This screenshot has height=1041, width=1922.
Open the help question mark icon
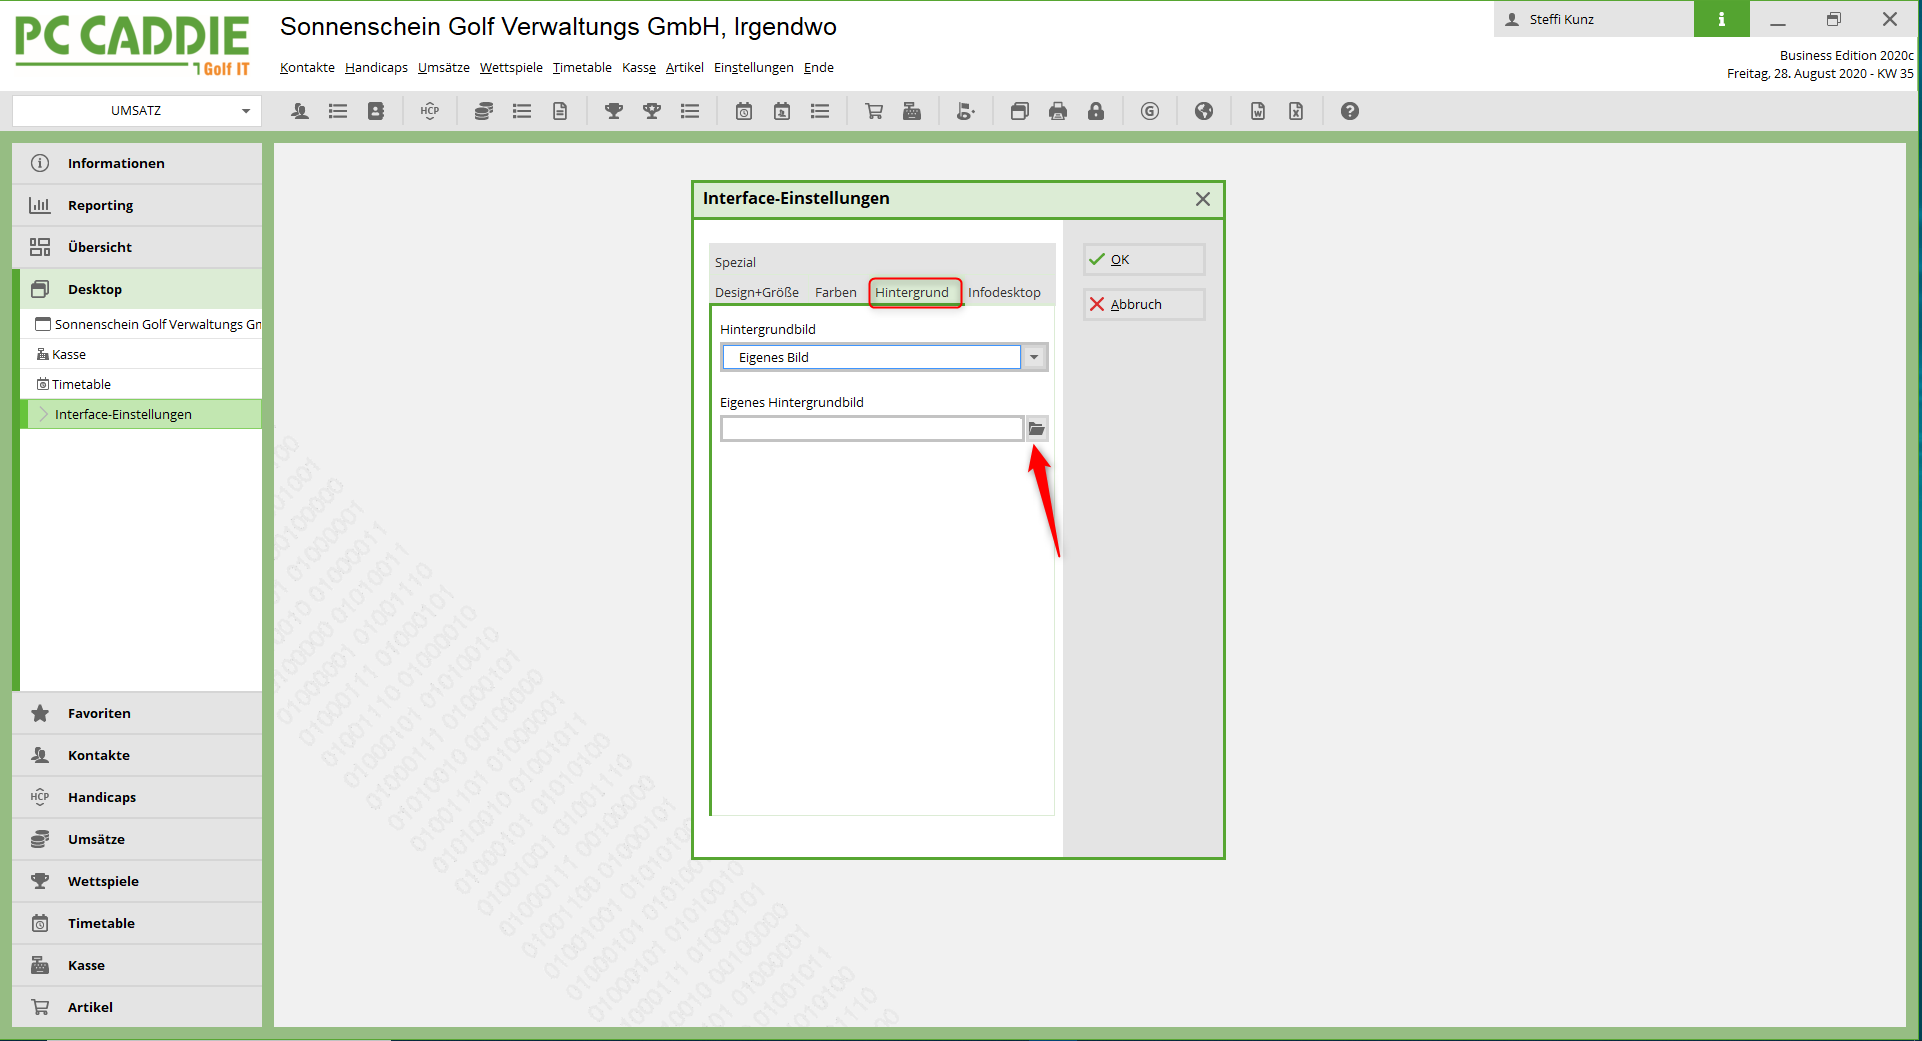coord(1350,111)
